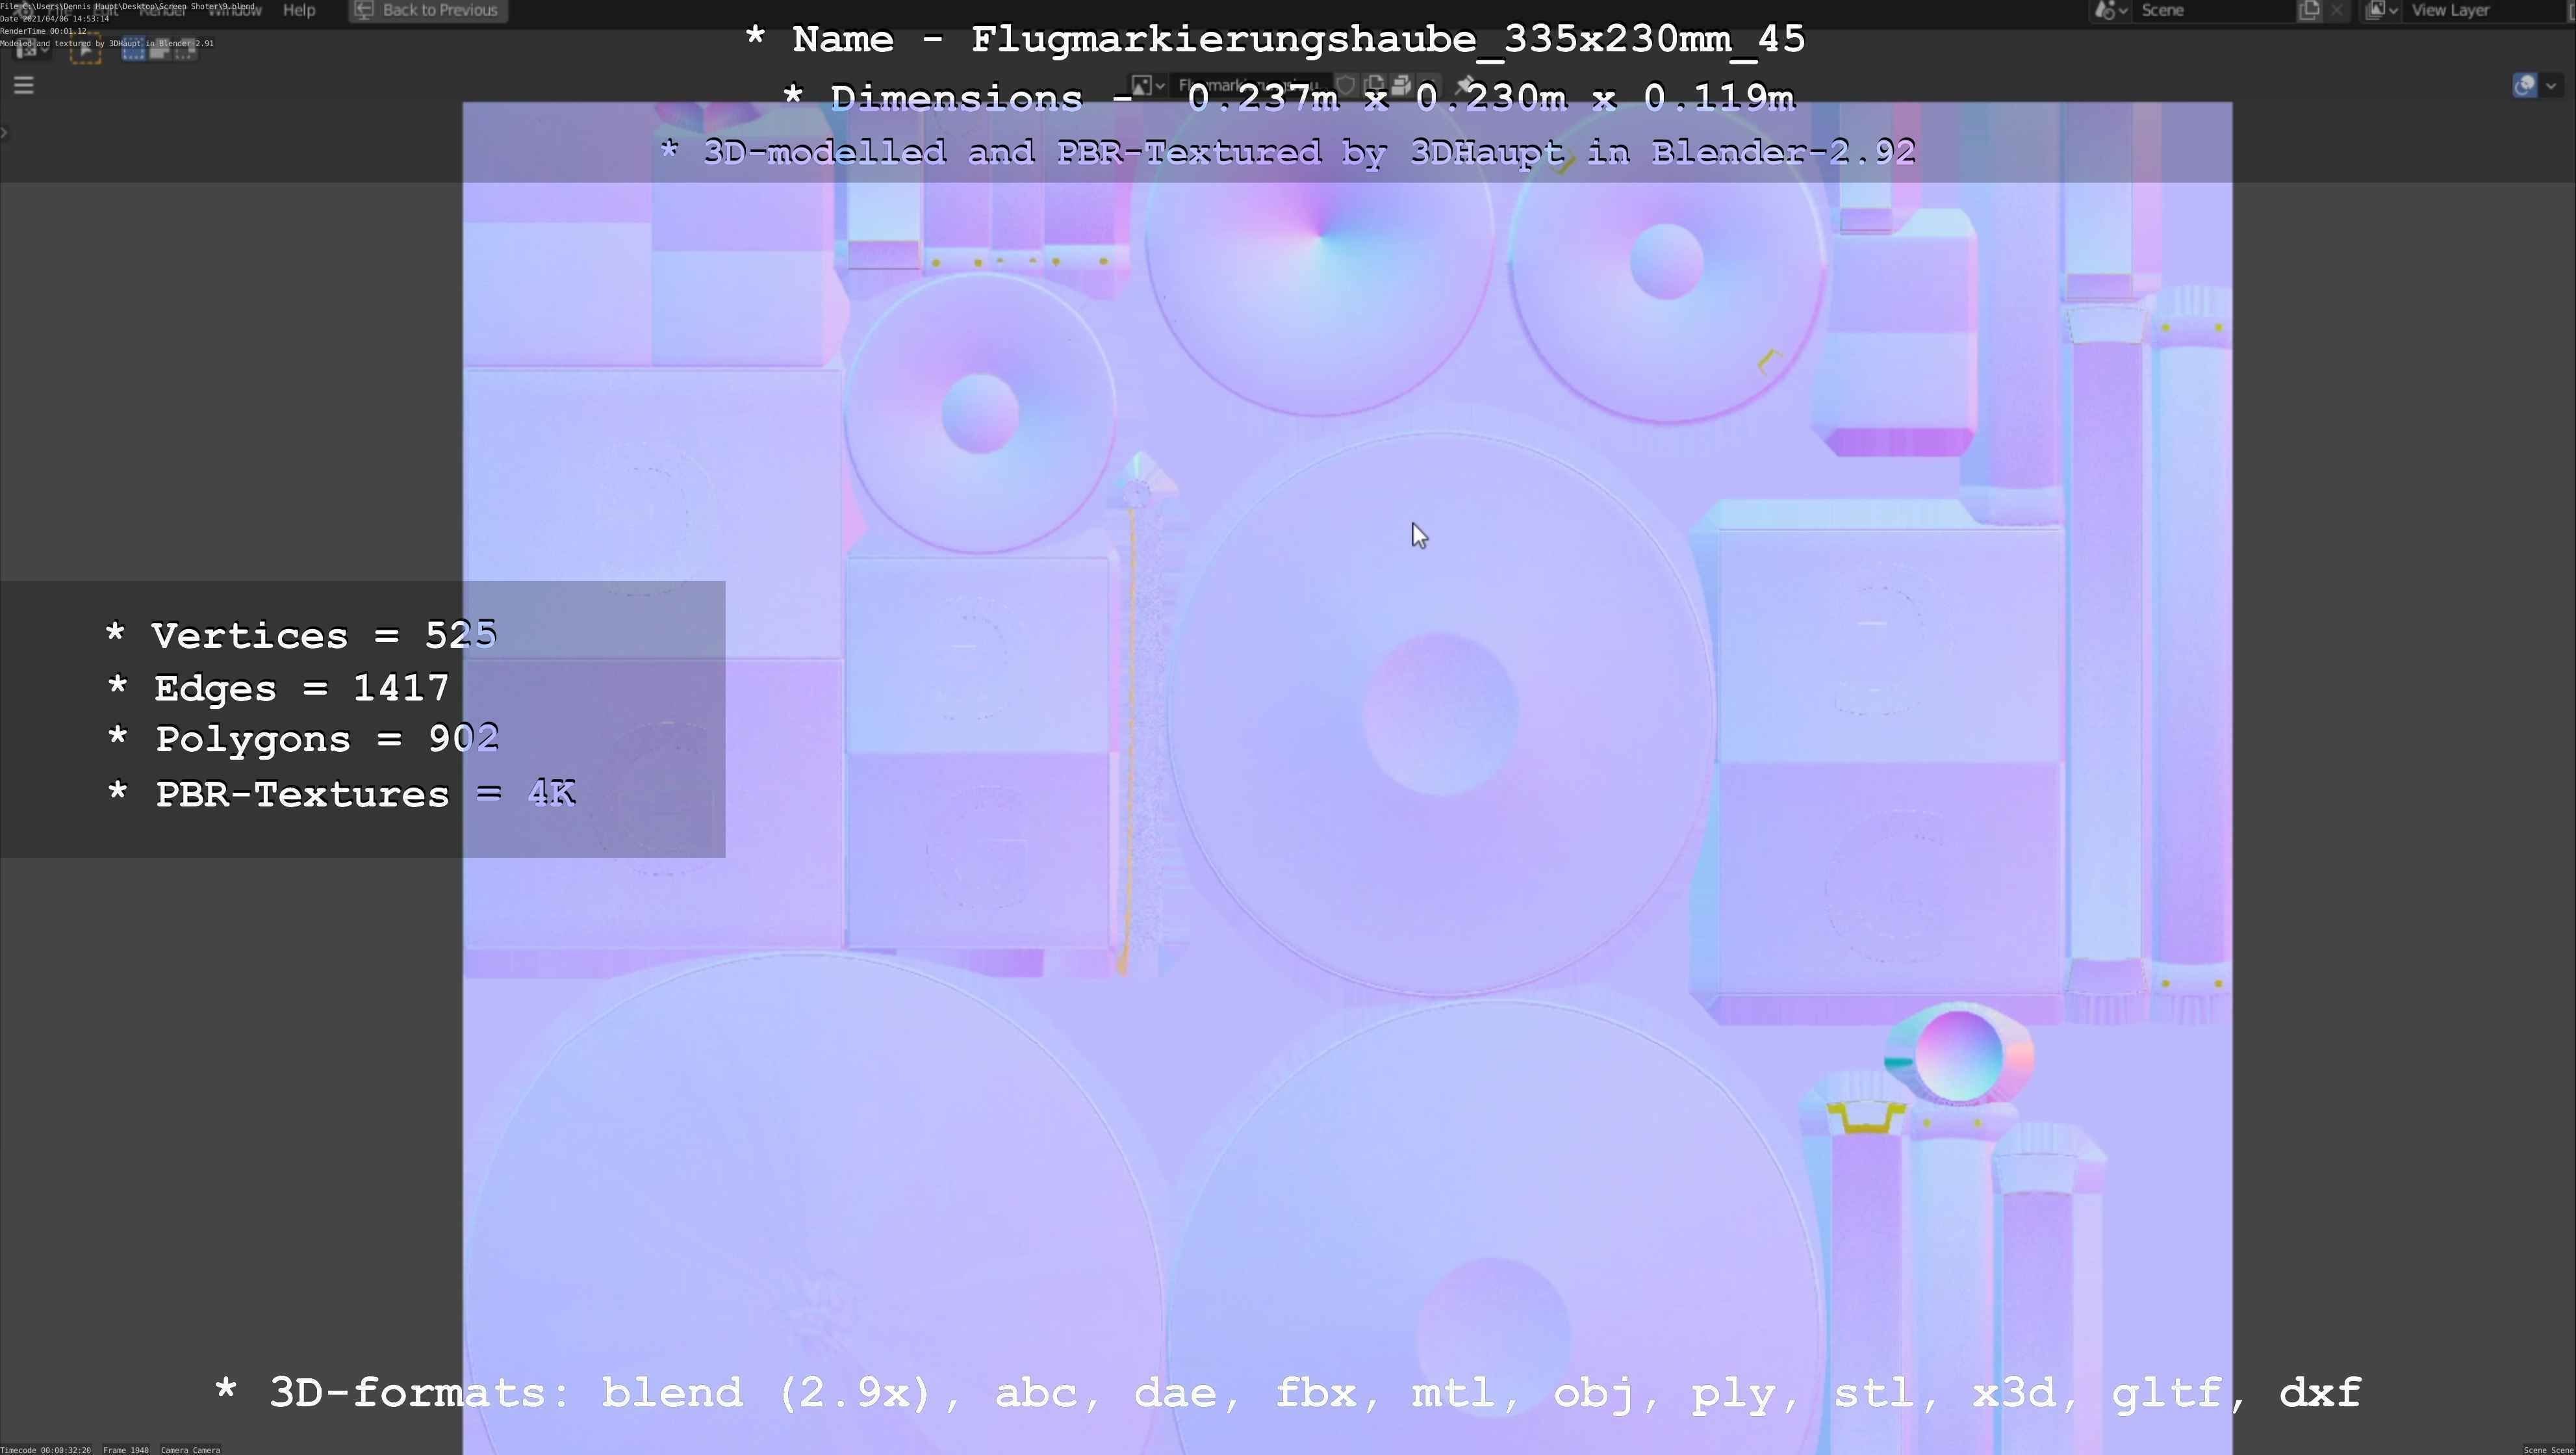The image size is (2576, 1455).
Task: Expand the gizmo options dropdown arrow
Action: (x=2552, y=85)
